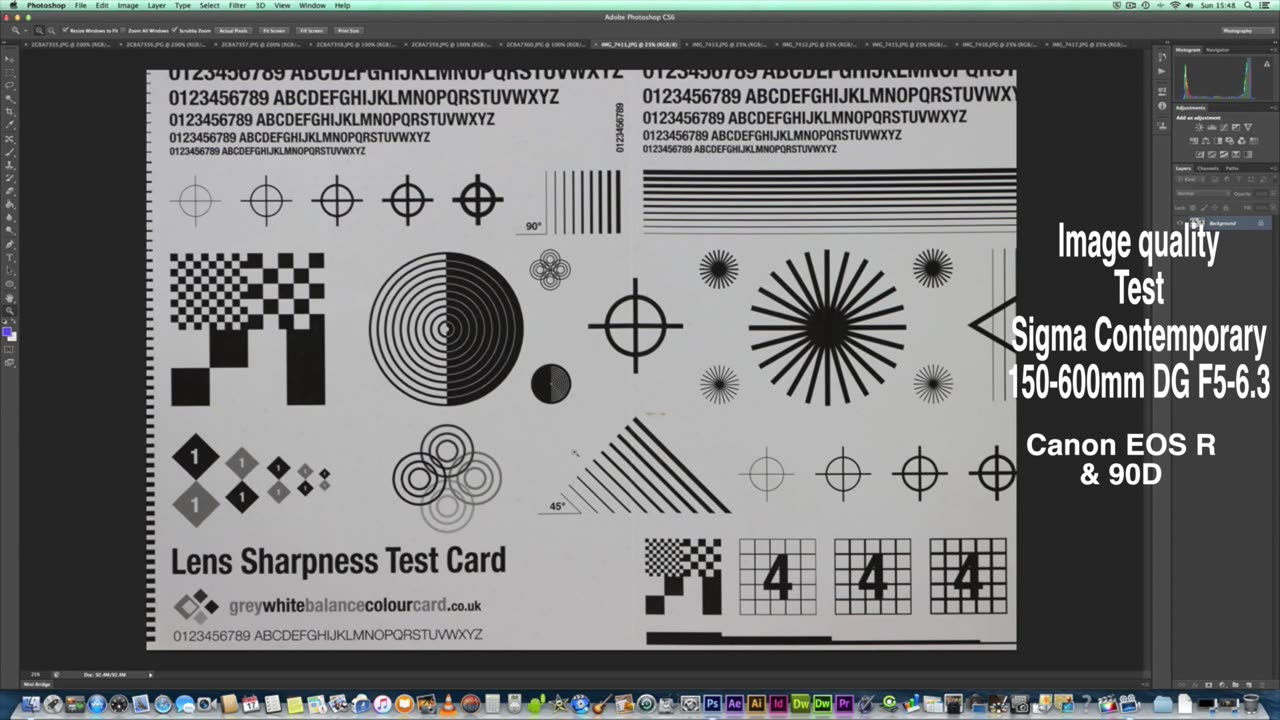
Task: Hide the Background layer with the eye icon
Action: 1181,223
